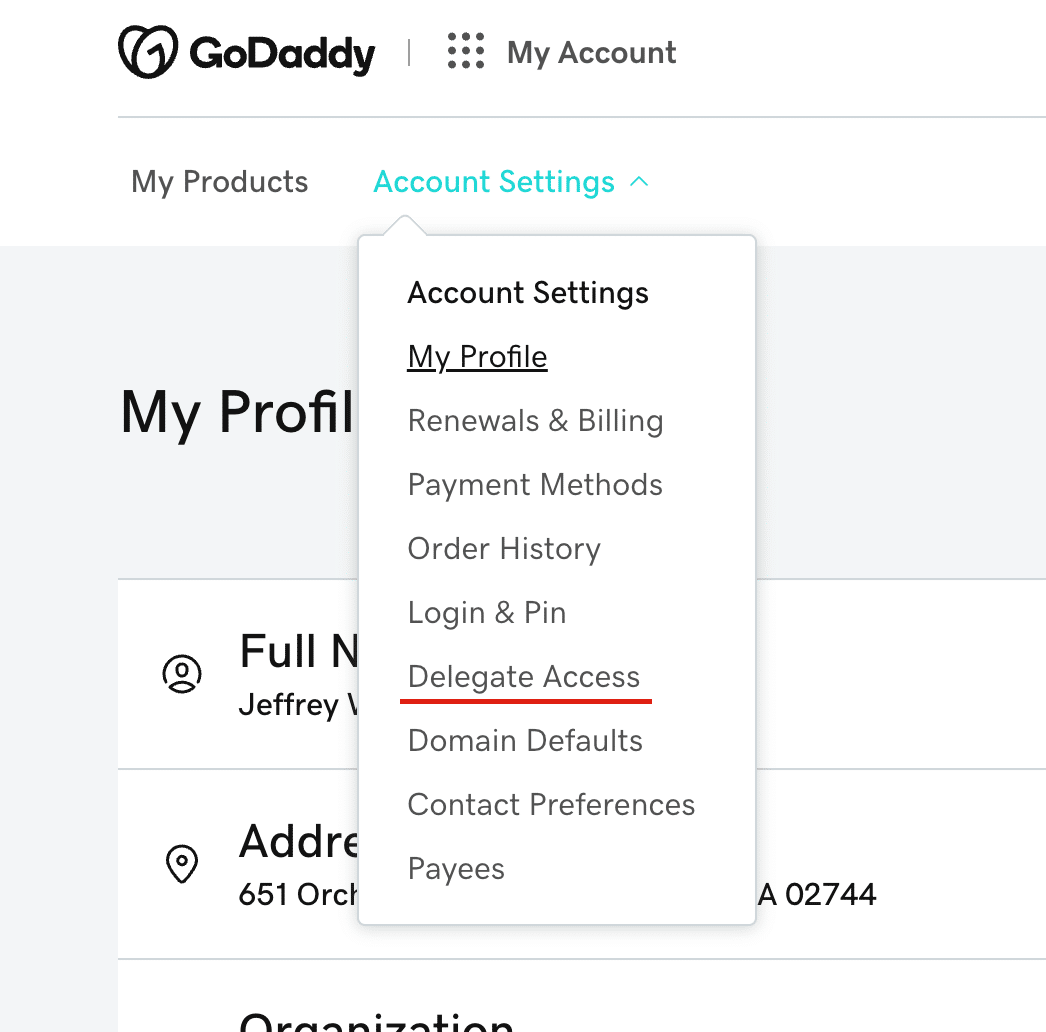Click the person icon beside Full Name
1046x1032 pixels.
(x=183, y=675)
